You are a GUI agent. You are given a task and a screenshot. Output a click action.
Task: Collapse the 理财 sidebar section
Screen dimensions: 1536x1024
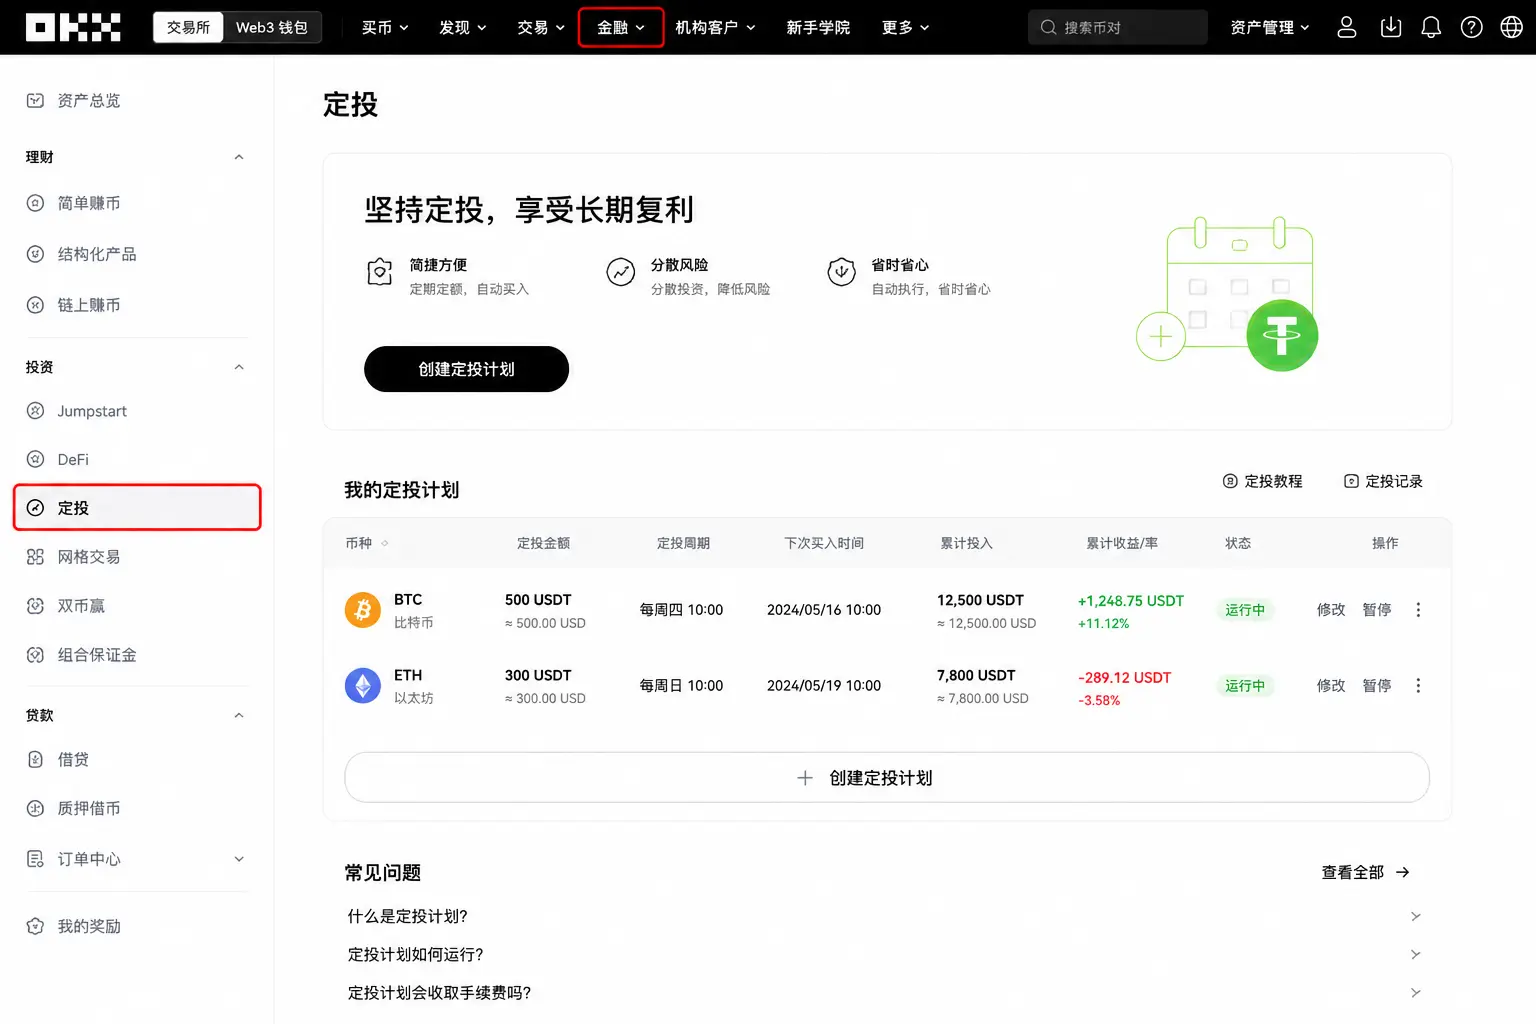click(238, 157)
